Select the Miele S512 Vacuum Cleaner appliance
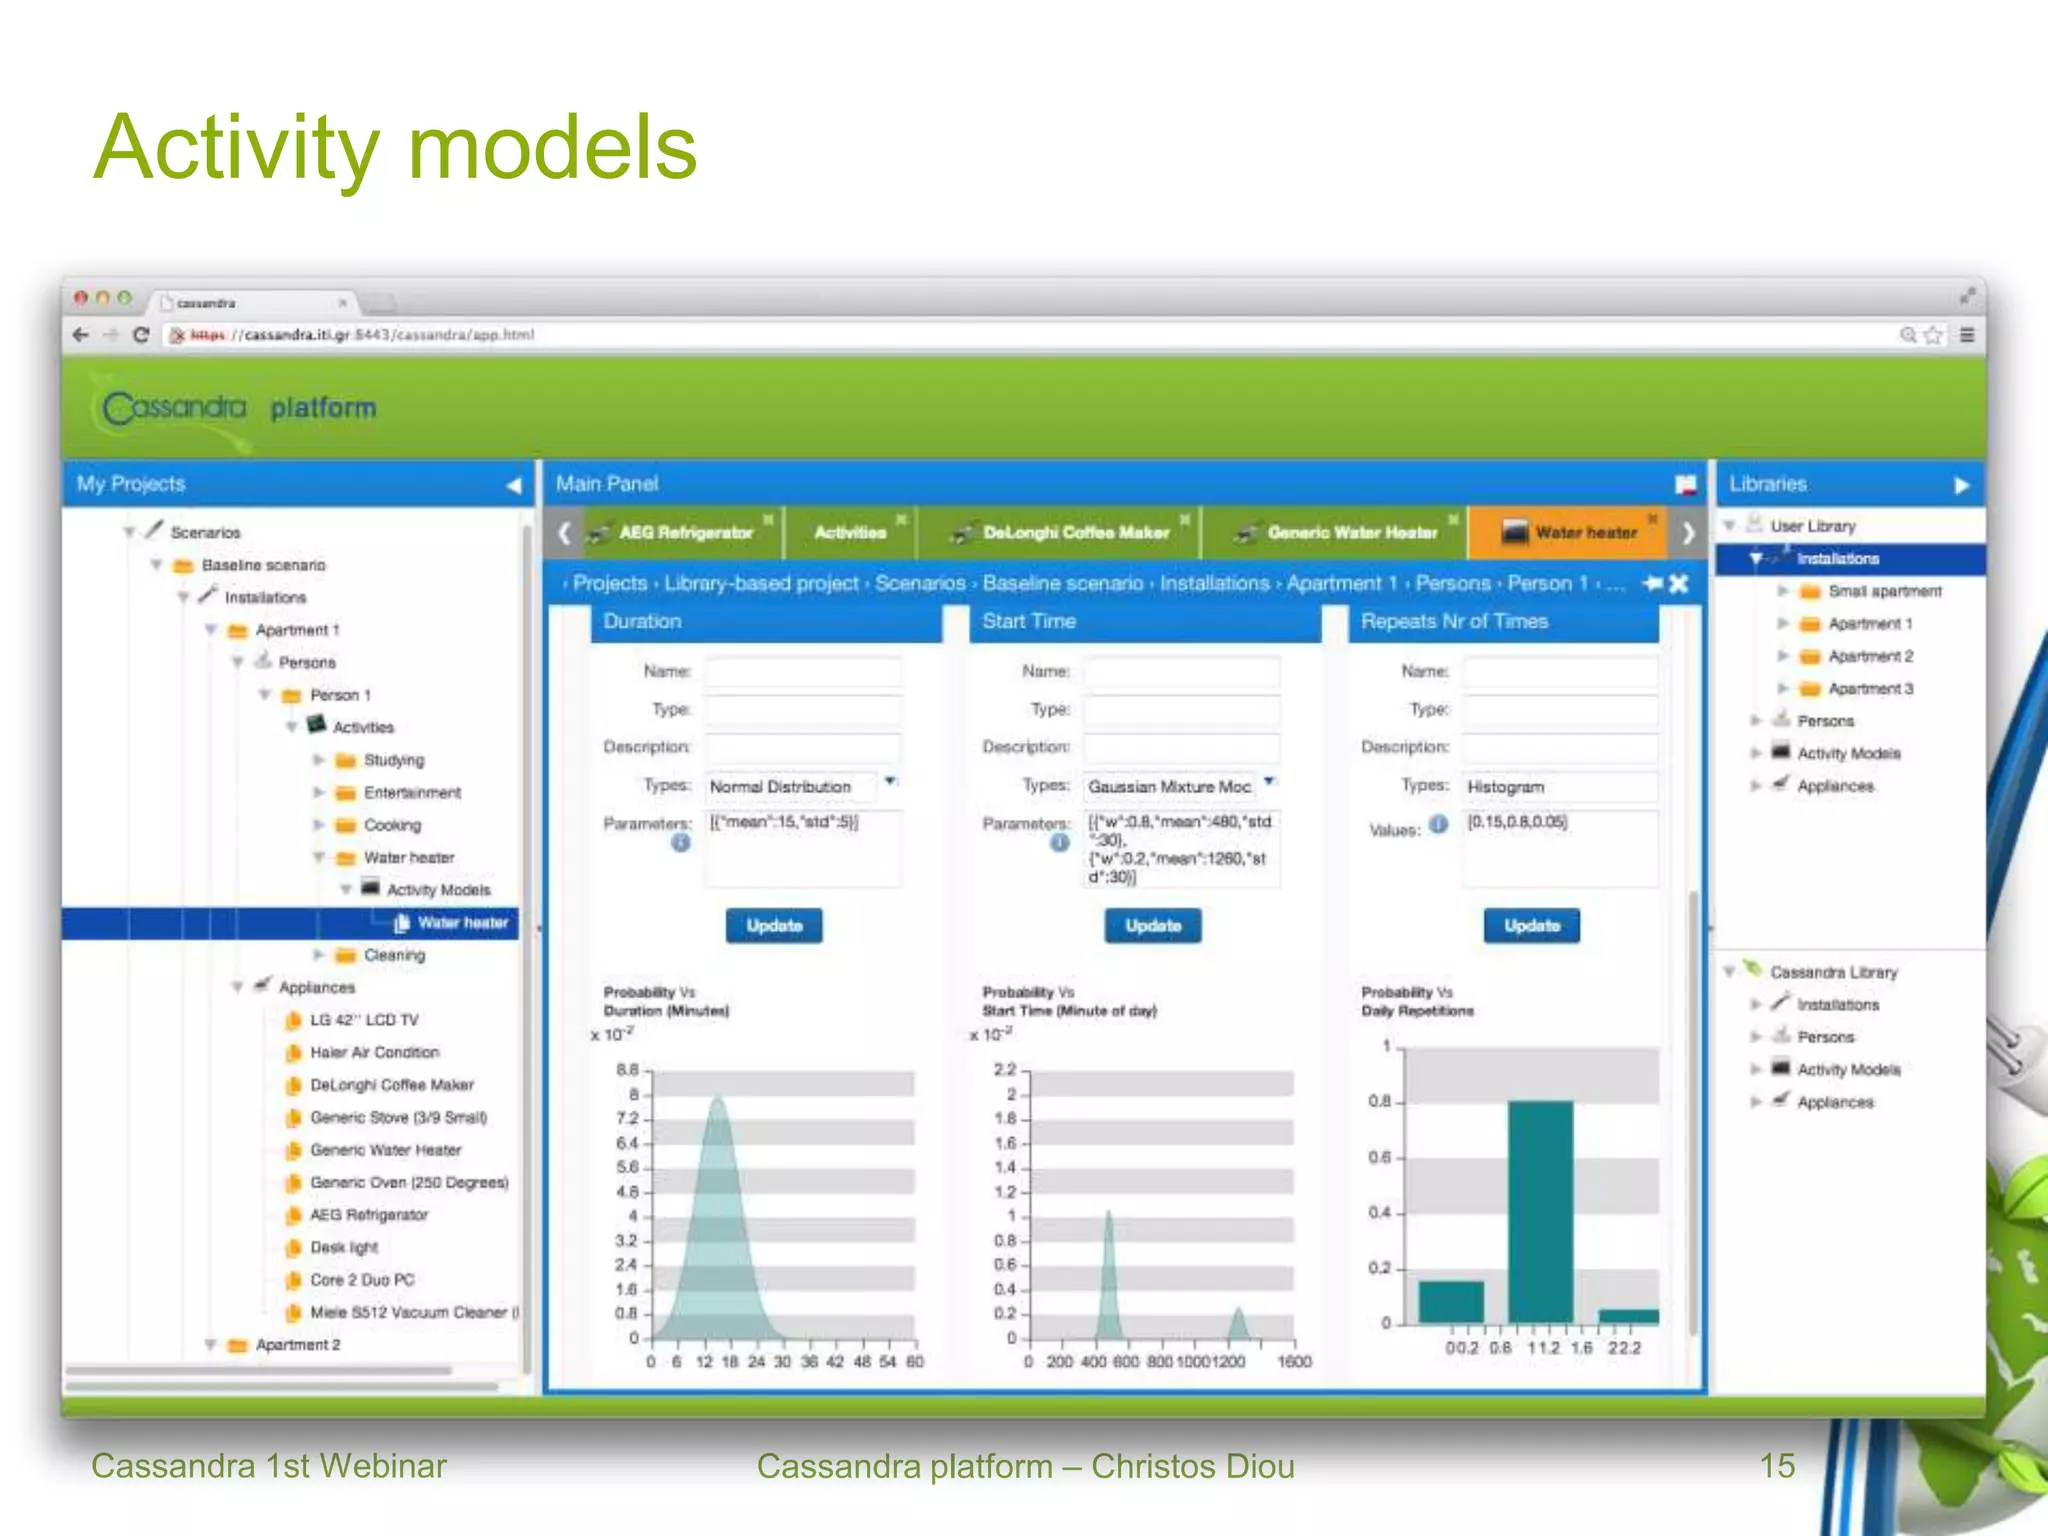This screenshot has height=1536, width=2048. pyautogui.click(x=412, y=1312)
